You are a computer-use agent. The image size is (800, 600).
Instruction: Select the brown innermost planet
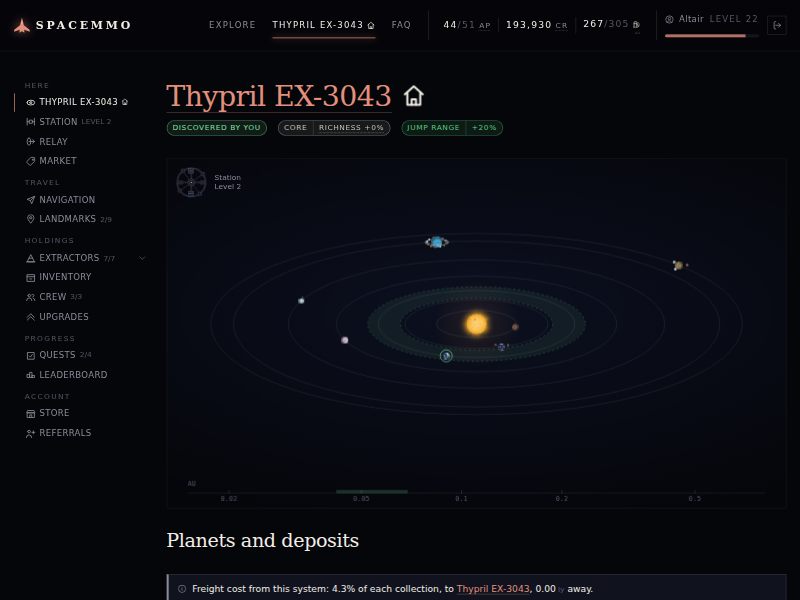[x=515, y=327]
